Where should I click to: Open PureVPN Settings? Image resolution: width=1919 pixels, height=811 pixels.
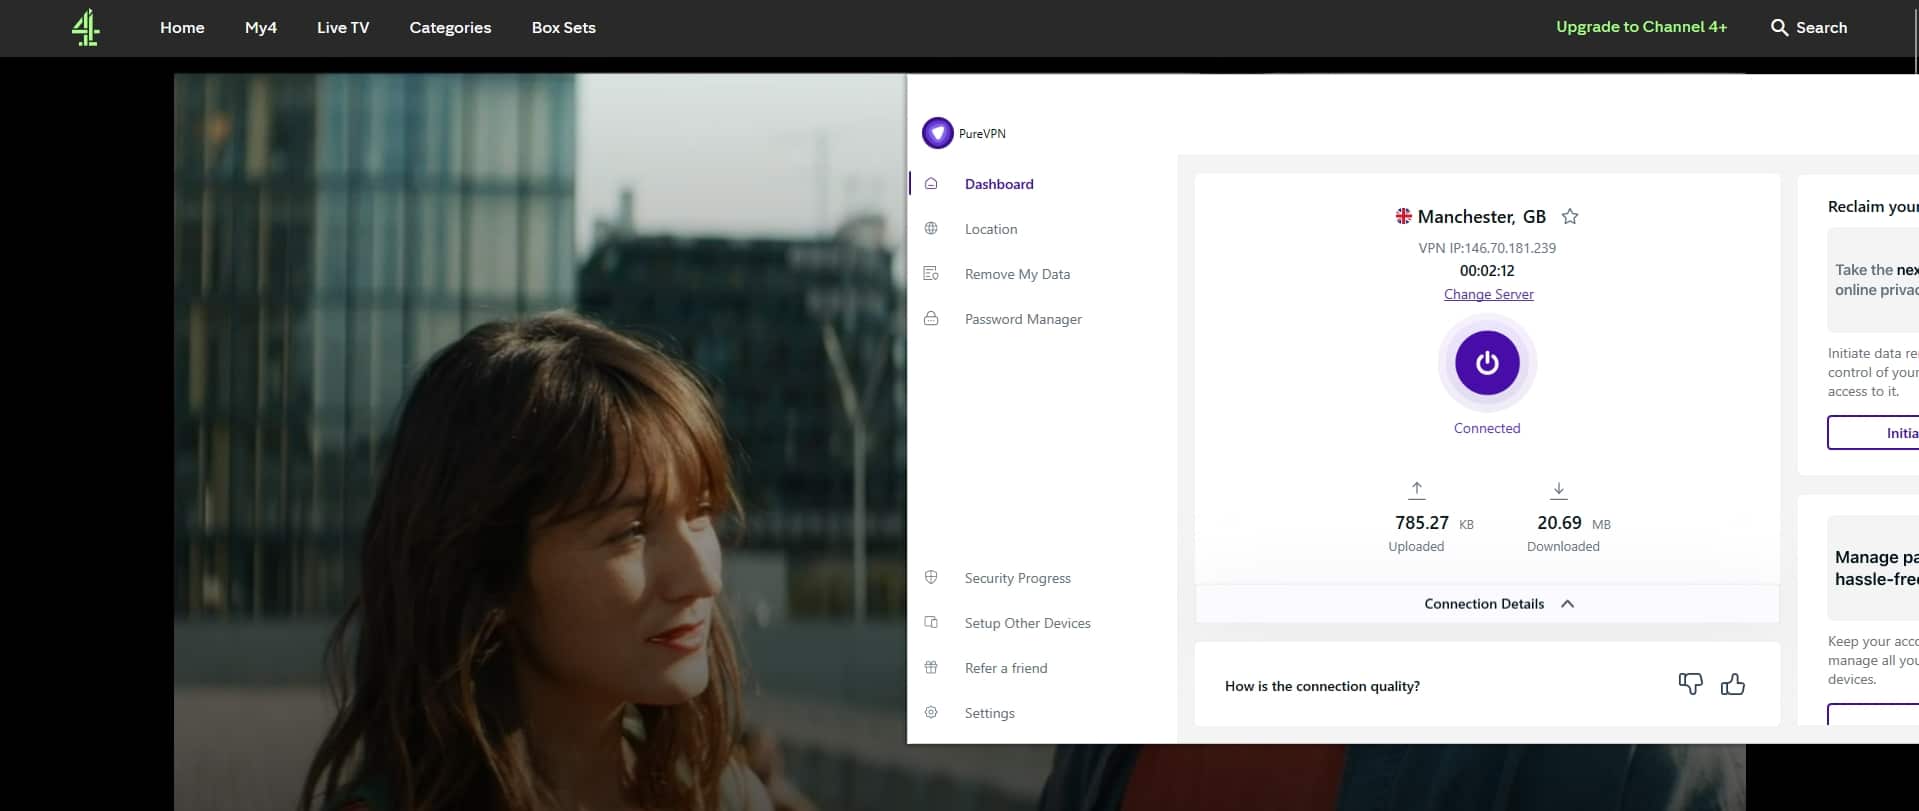tap(989, 713)
